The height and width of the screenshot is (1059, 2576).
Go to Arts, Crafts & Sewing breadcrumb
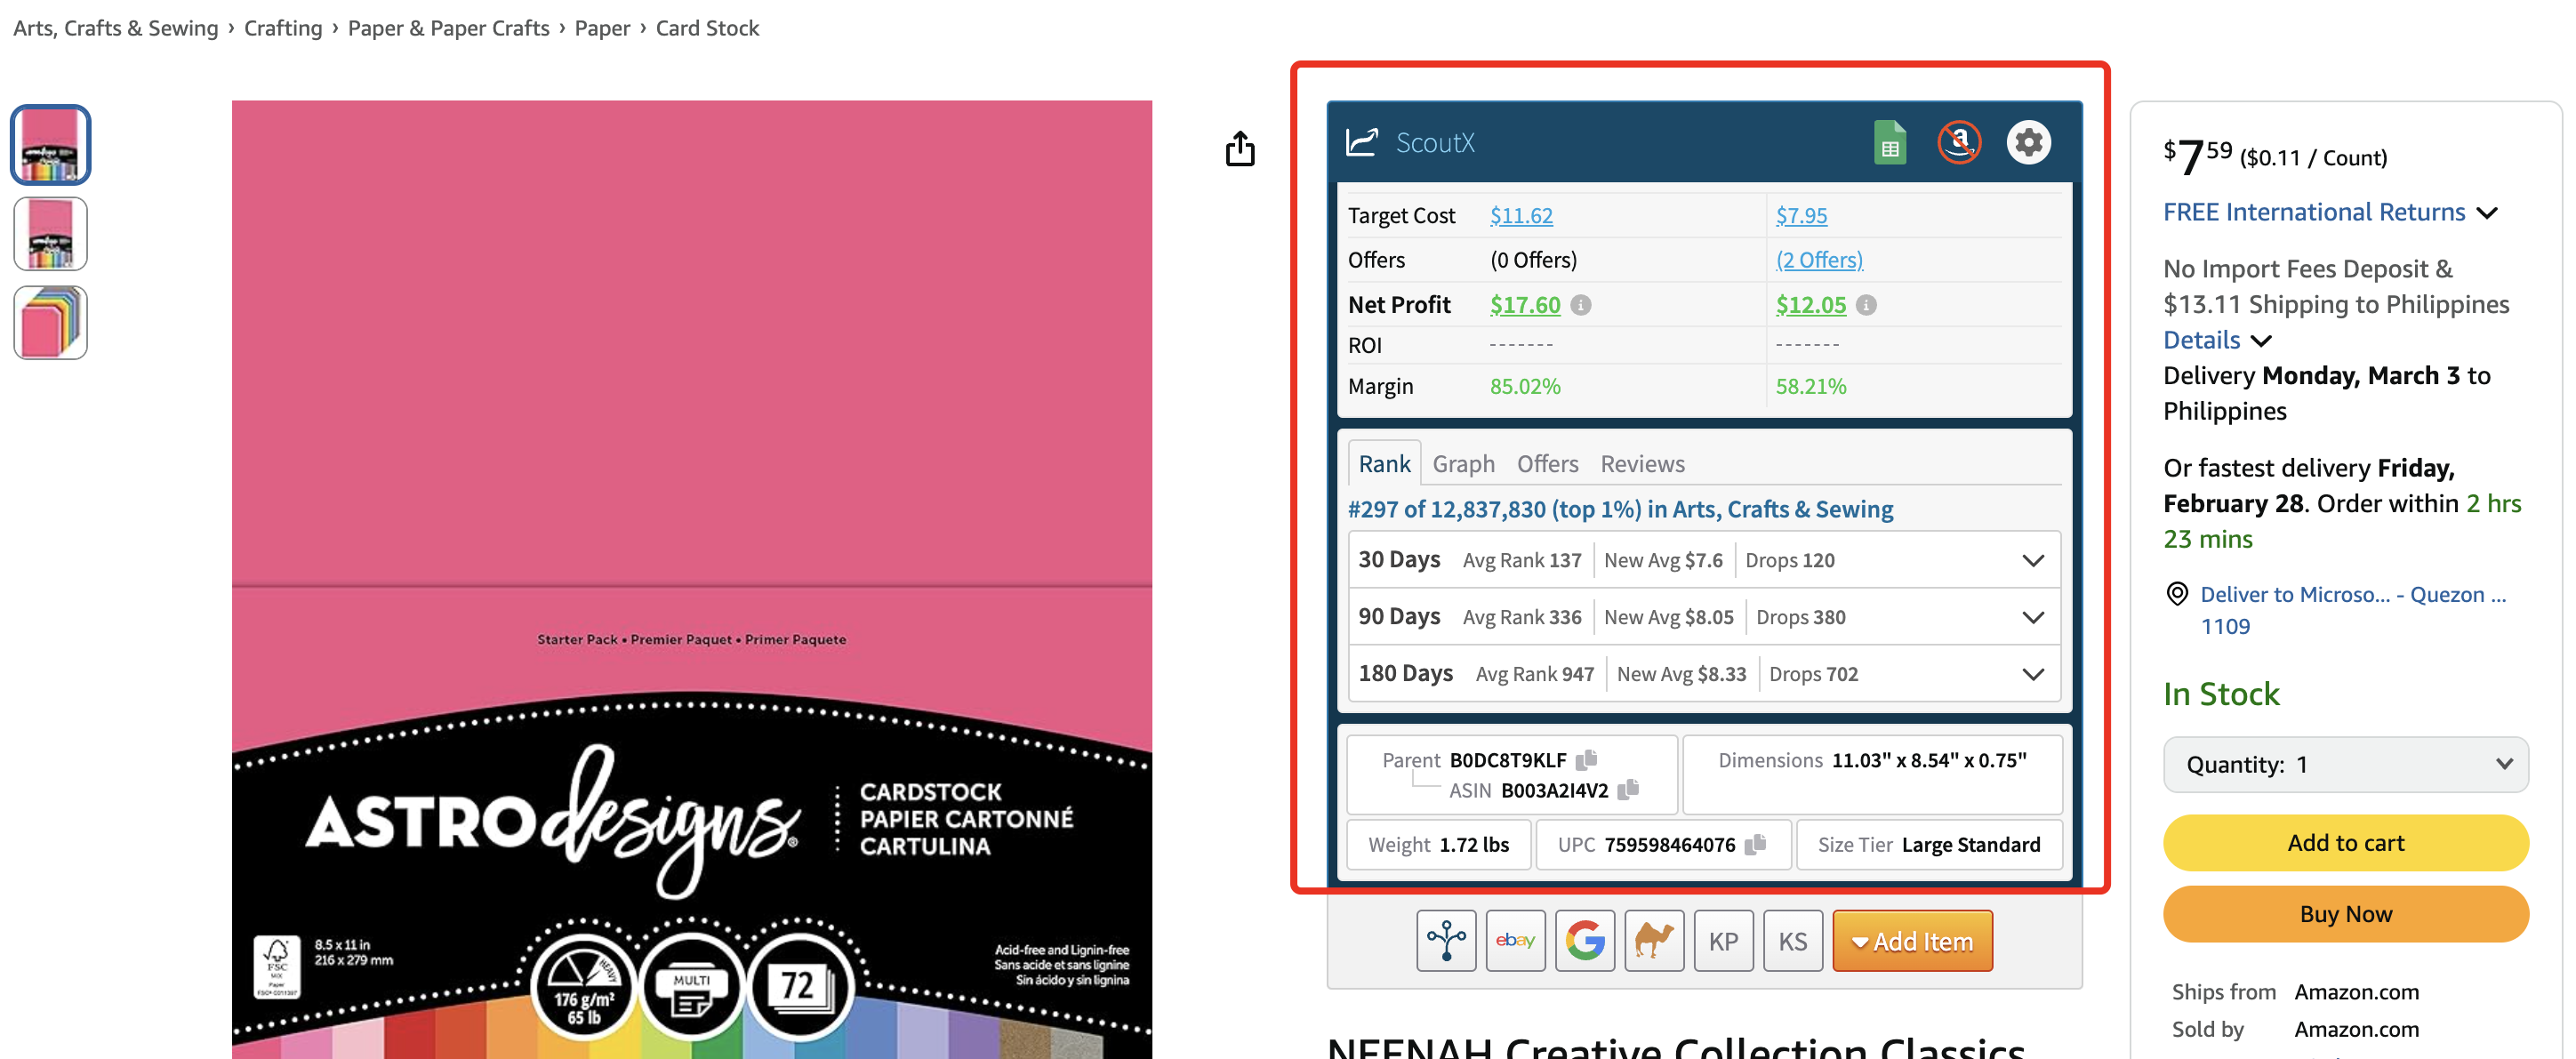(115, 28)
